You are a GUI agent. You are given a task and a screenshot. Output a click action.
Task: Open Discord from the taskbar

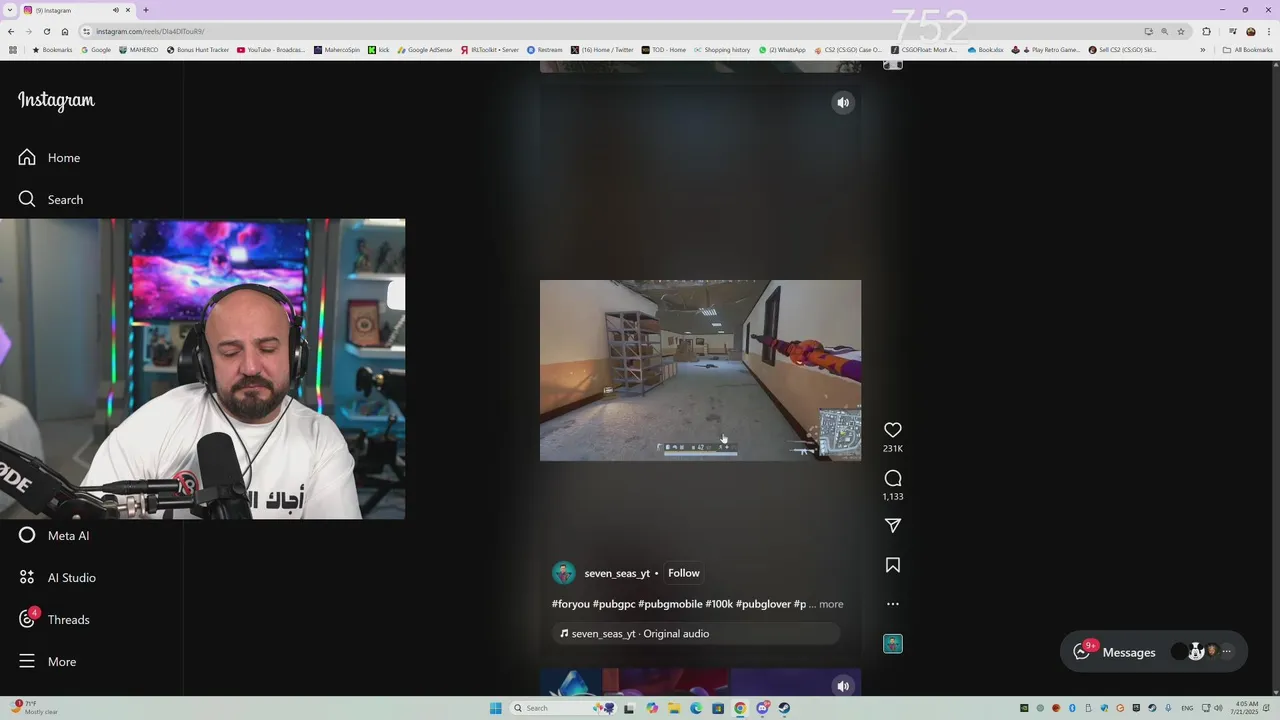point(762,708)
